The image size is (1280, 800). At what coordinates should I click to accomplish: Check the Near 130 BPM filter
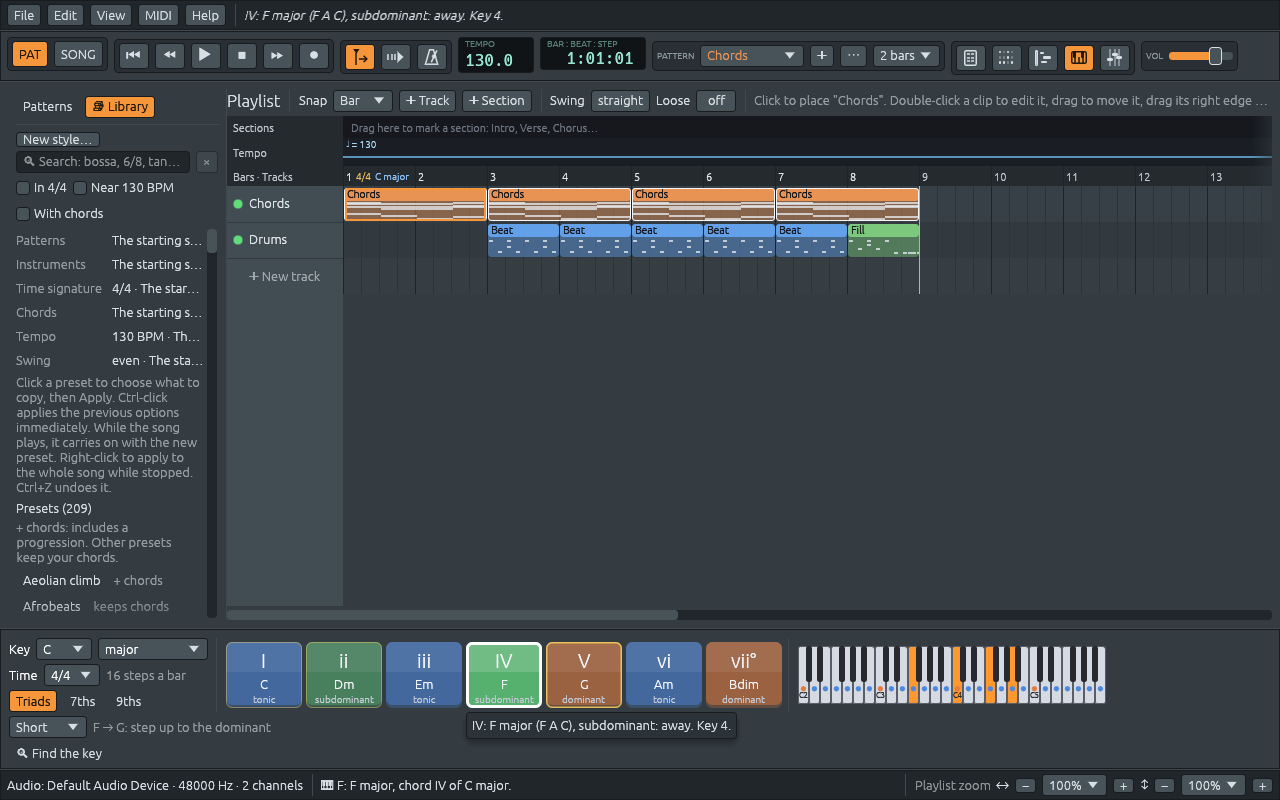pos(123,188)
